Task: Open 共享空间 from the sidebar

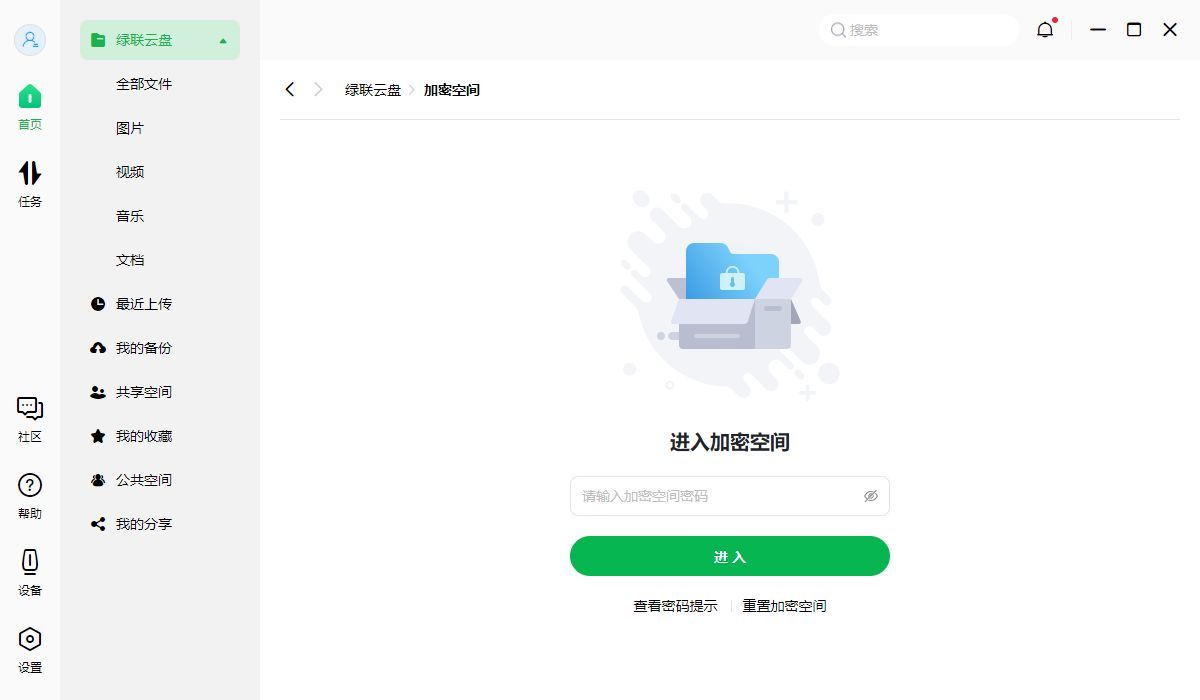Action: (x=146, y=392)
